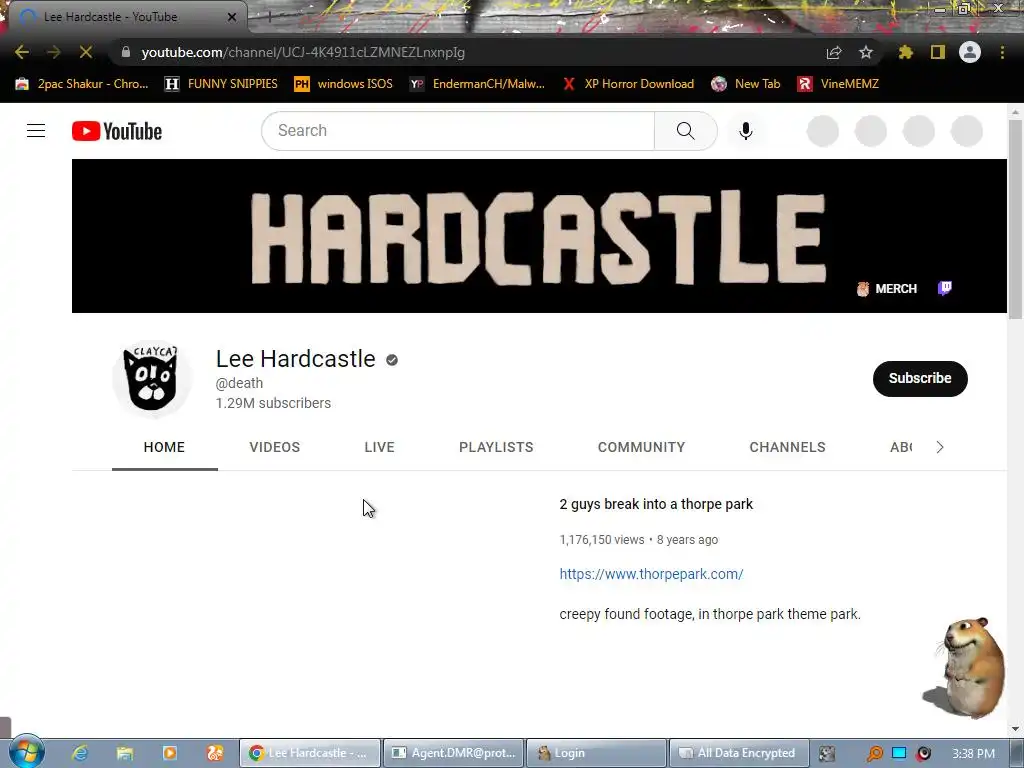This screenshot has height=768, width=1024.
Task: Click the Lee Hardcastle channel avatar
Action: pyautogui.click(x=152, y=379)
